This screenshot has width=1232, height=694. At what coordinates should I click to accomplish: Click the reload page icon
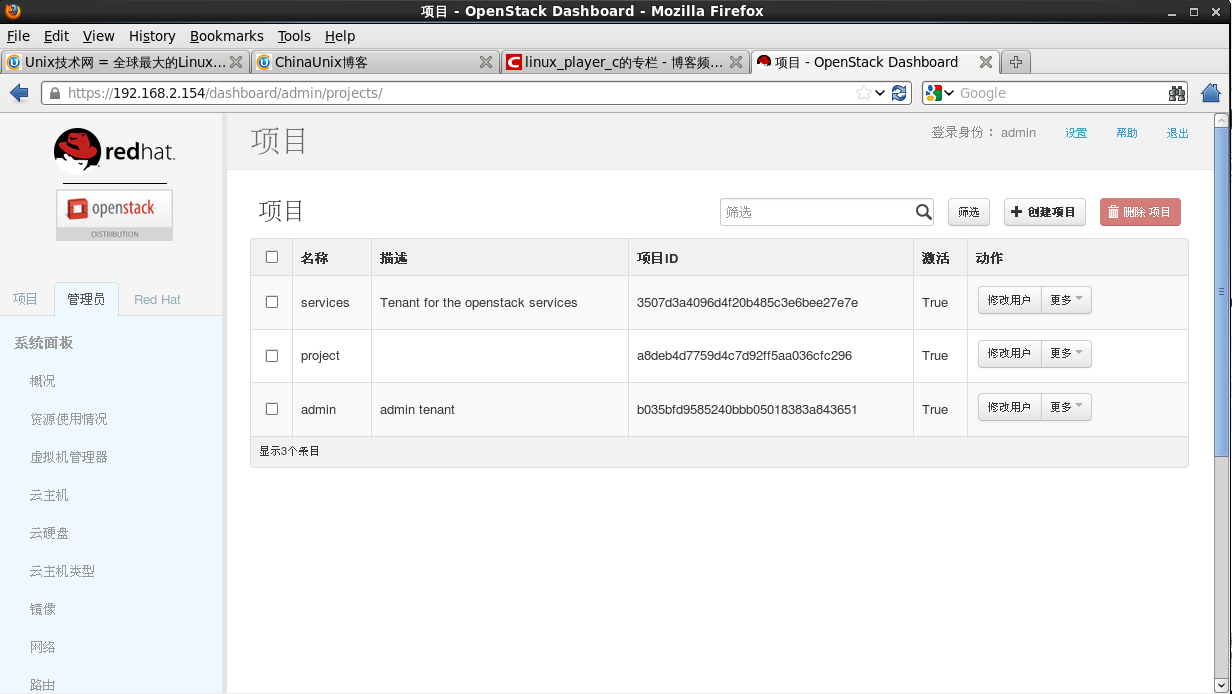[x=897, y=92]
